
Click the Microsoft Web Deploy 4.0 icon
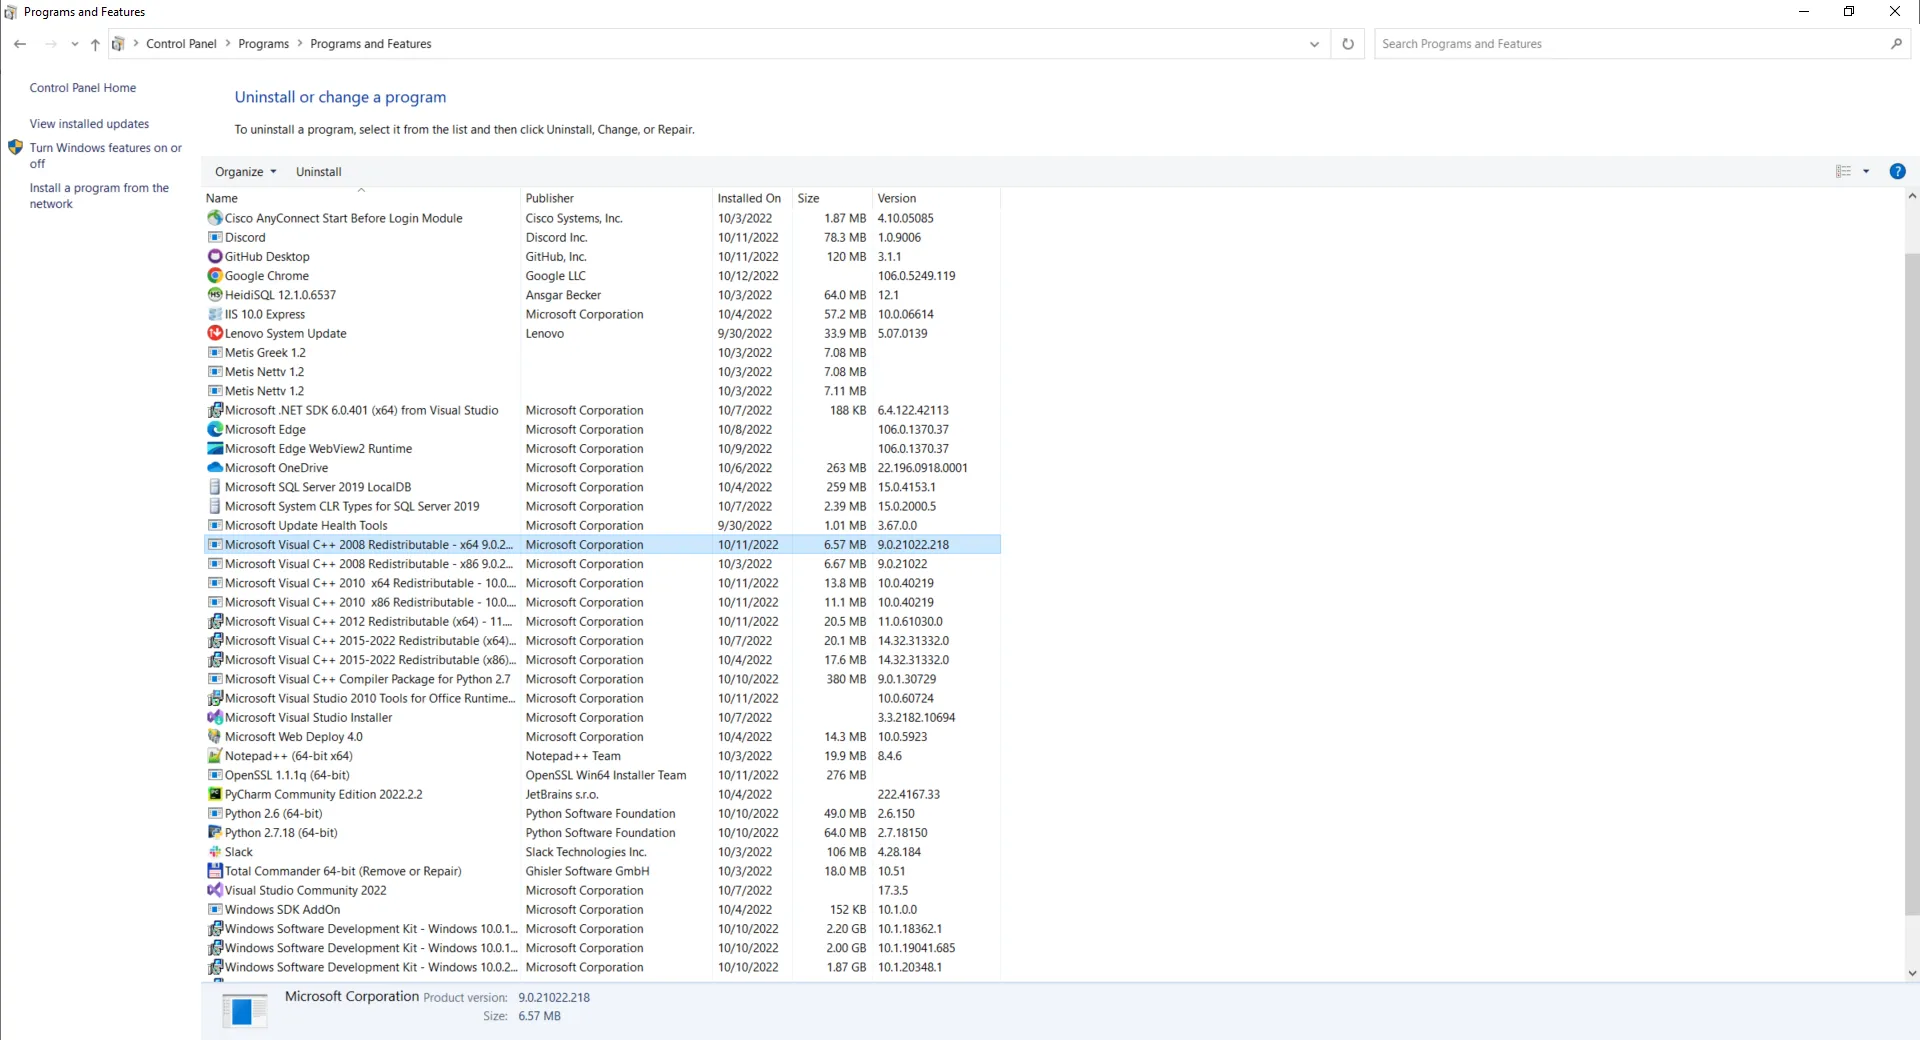pyautogui.click(x=214, y=737)
